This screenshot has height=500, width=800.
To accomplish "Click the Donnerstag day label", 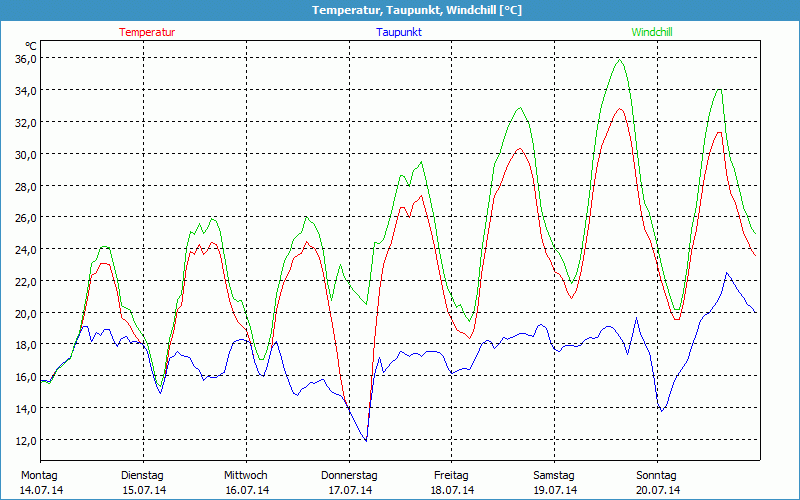I will coord(349,476).
